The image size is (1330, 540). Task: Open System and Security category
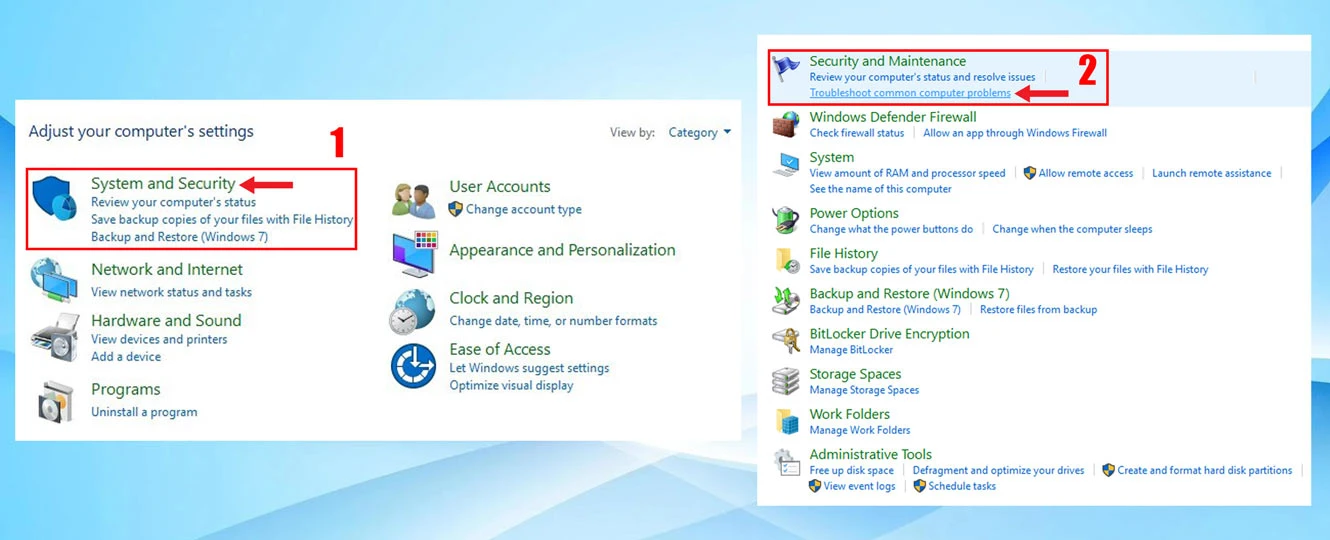[163, 183]
